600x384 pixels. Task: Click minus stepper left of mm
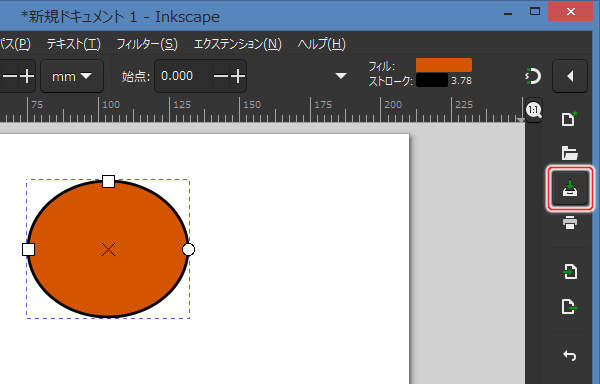[10, 76]
